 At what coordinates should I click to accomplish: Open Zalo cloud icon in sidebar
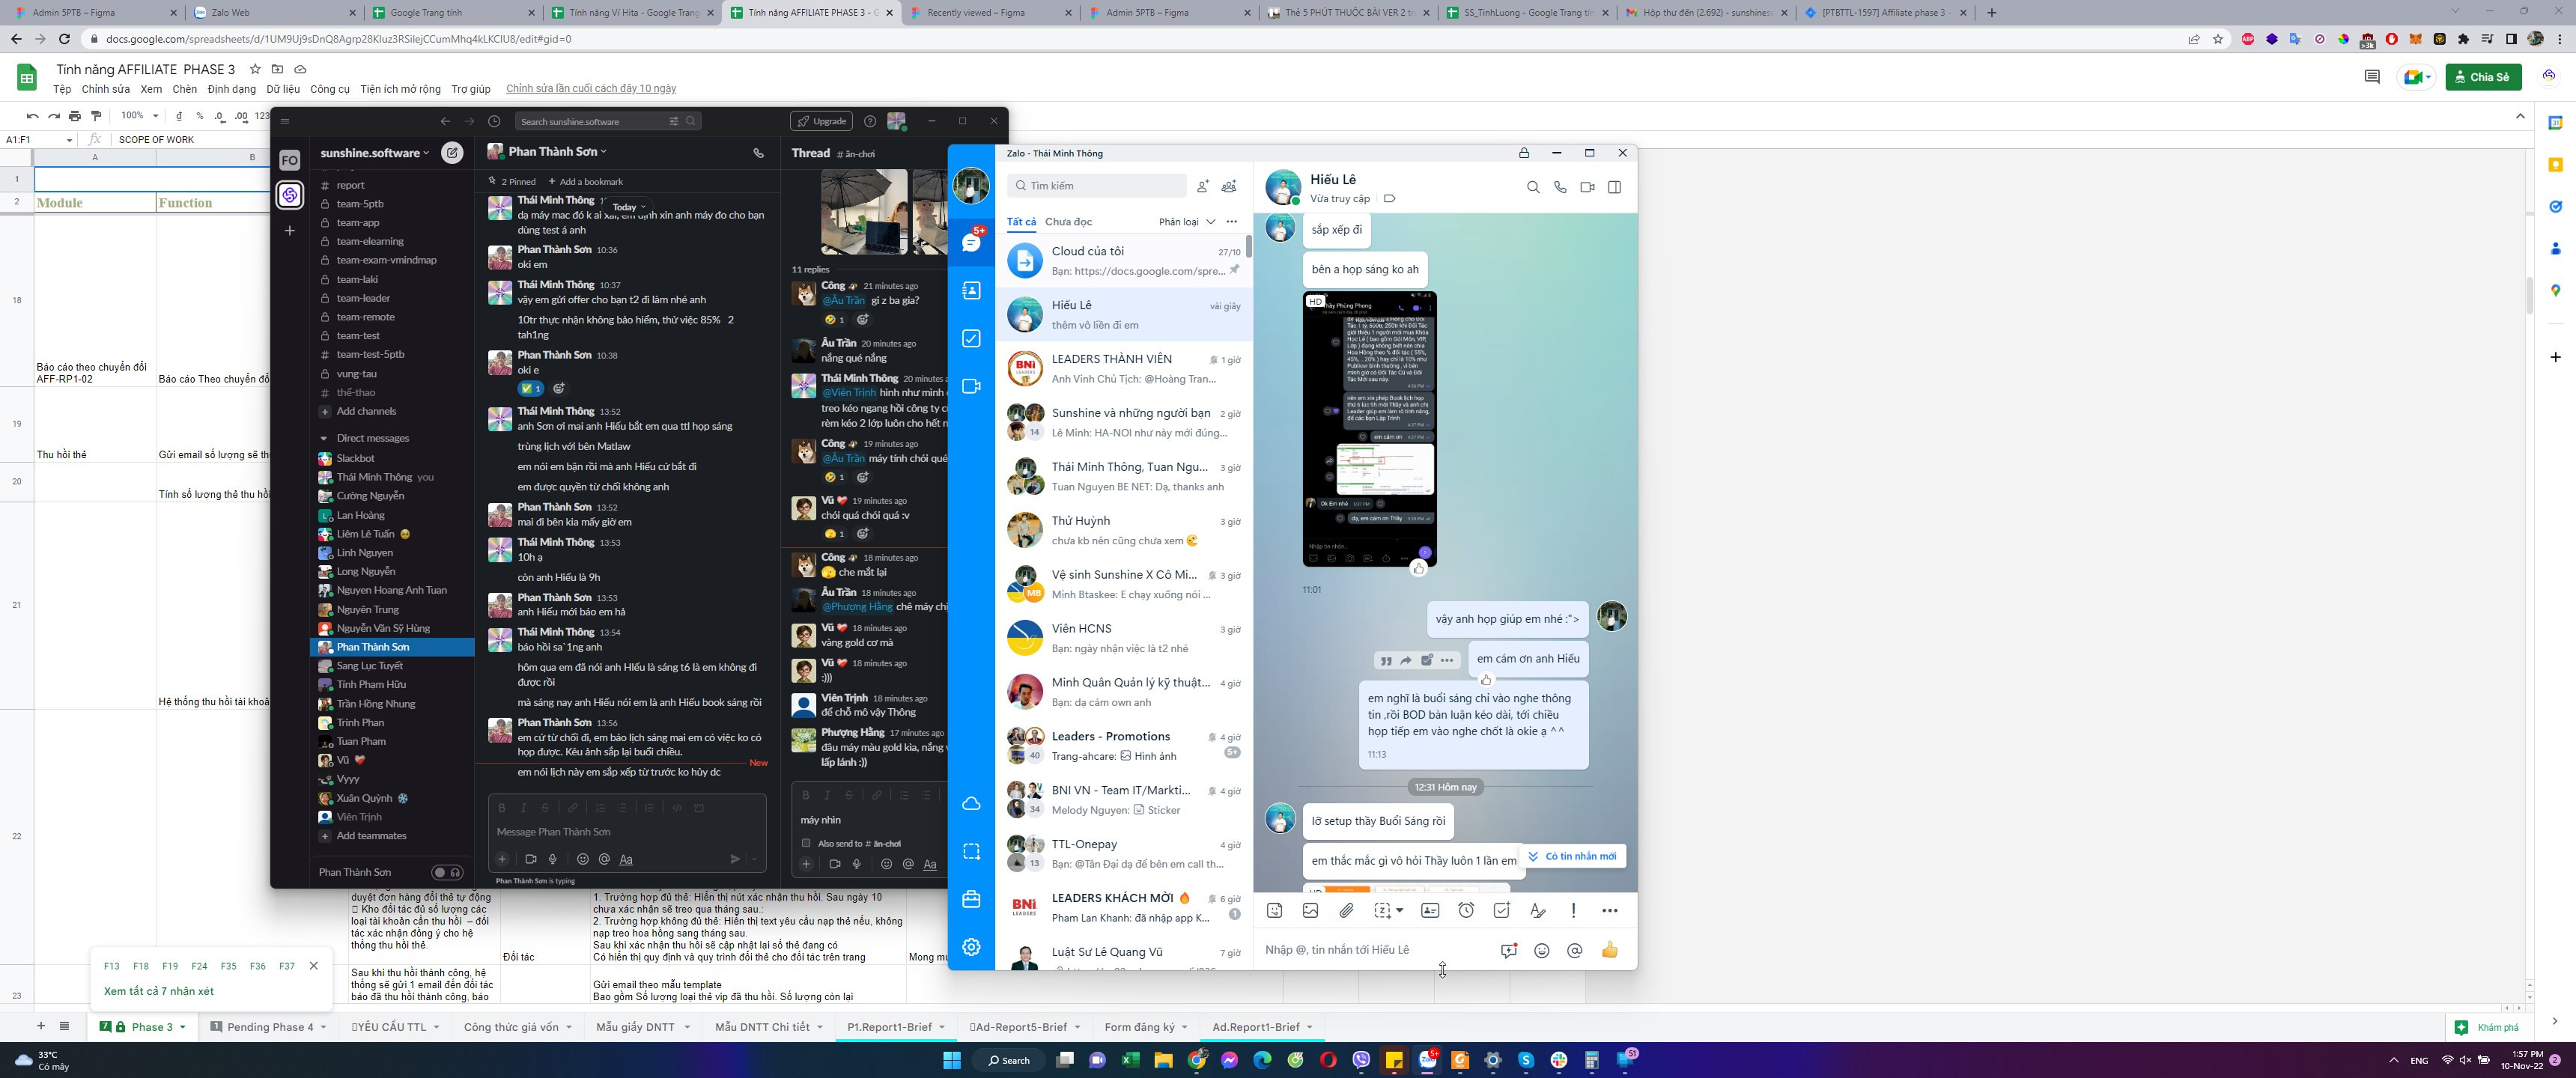(971, 804)
